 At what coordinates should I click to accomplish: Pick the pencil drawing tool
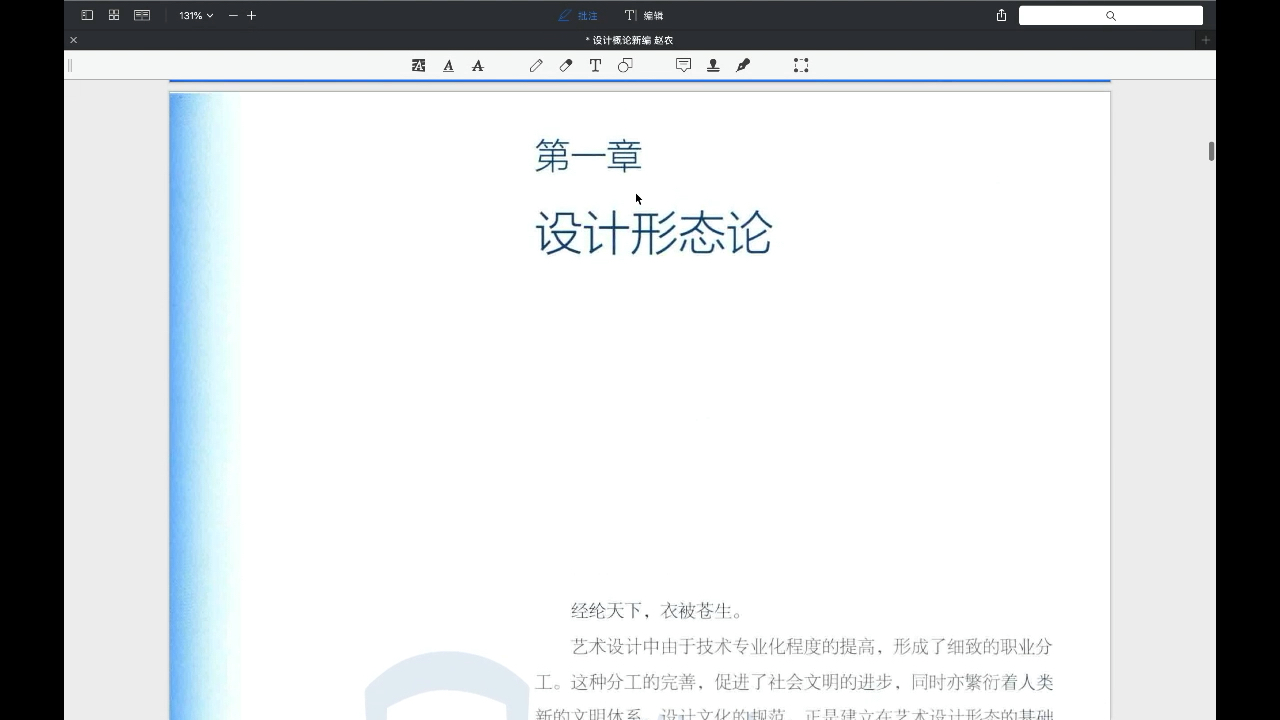tap(536, 65)
